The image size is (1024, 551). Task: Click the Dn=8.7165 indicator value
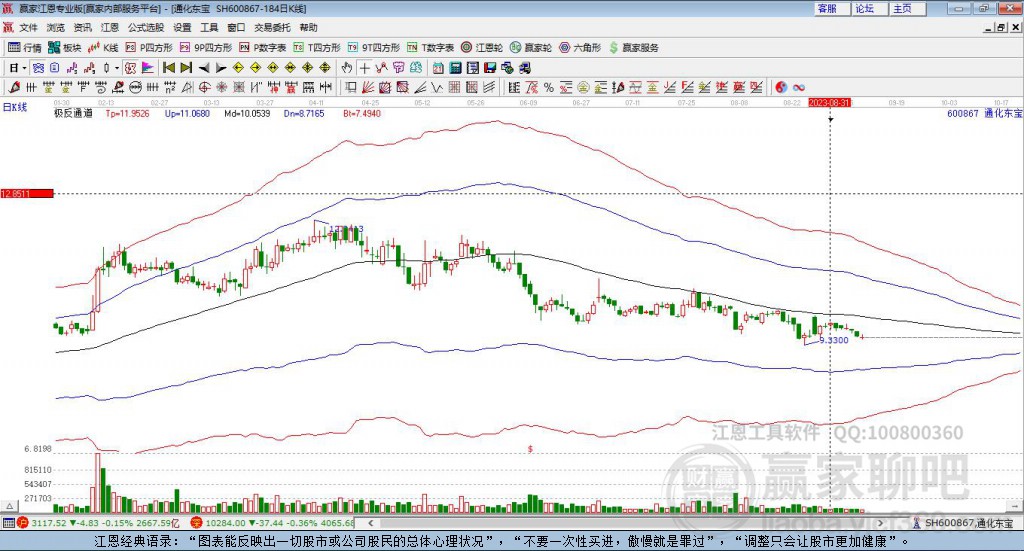[x=304, y=114]
